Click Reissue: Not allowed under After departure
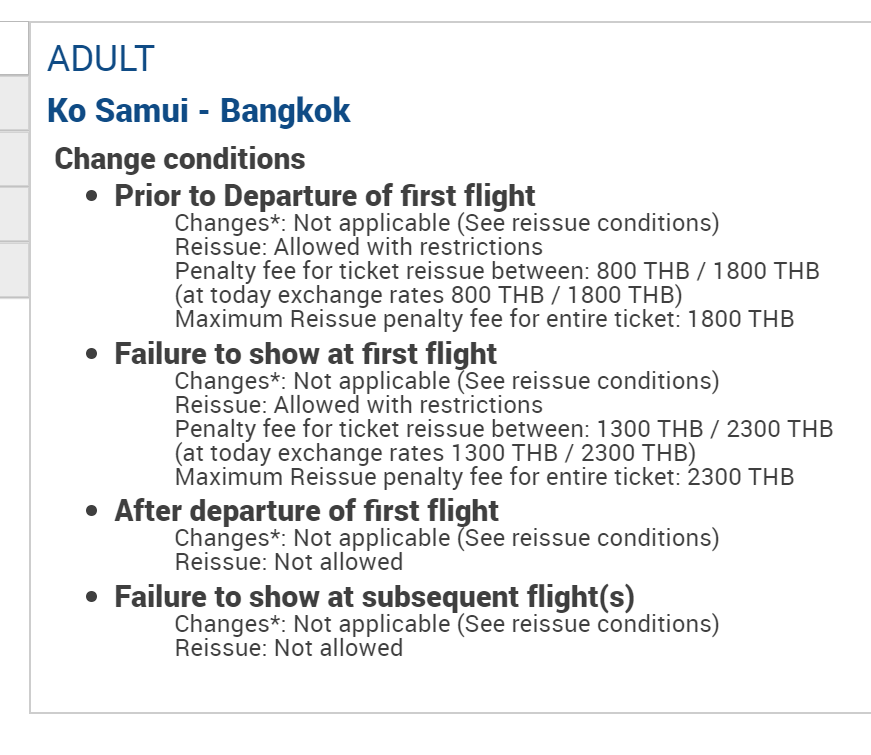This screenshot has width=871, height=755. coord(288,562)
